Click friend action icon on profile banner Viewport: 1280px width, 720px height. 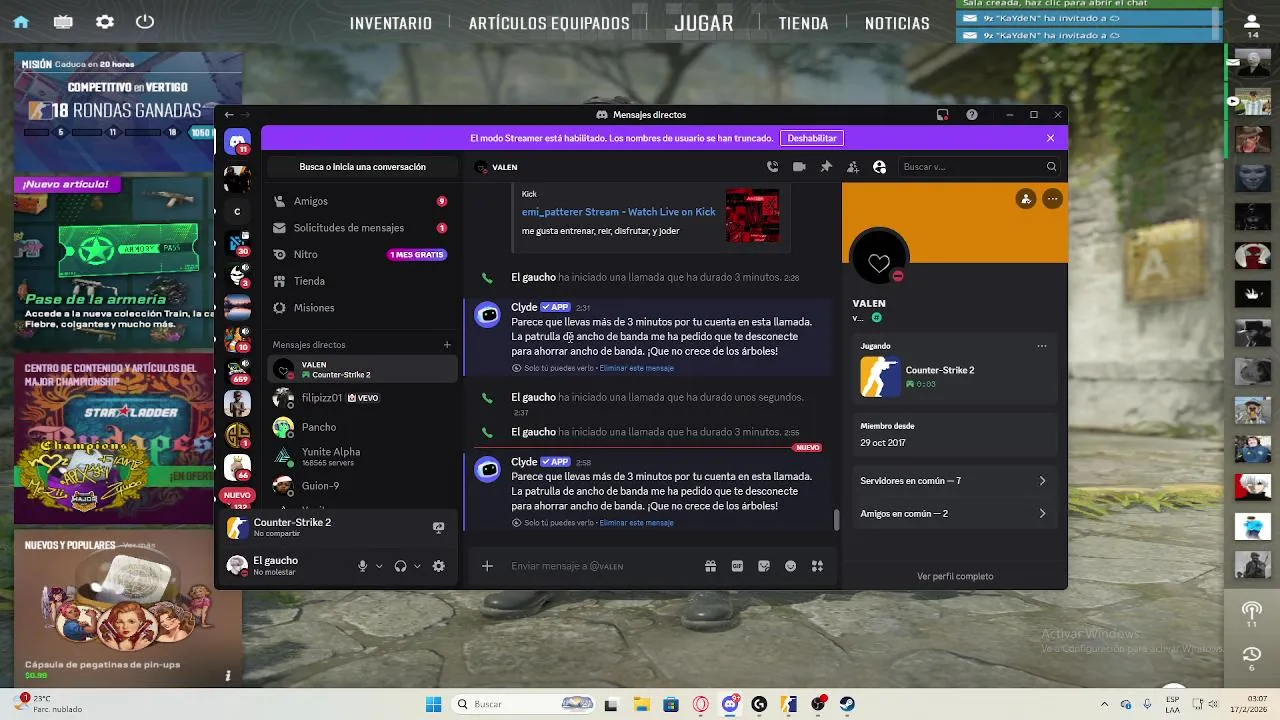(x=1026, y=199)
